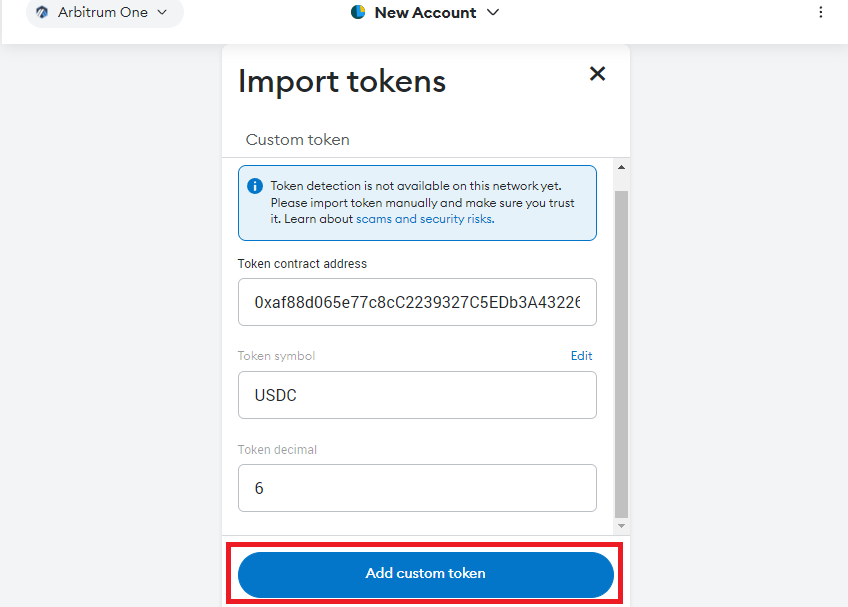Viewport: 848px width, 607px height.
Task: Click the vertical scrollbar thumb
Action: coord(621,354)
